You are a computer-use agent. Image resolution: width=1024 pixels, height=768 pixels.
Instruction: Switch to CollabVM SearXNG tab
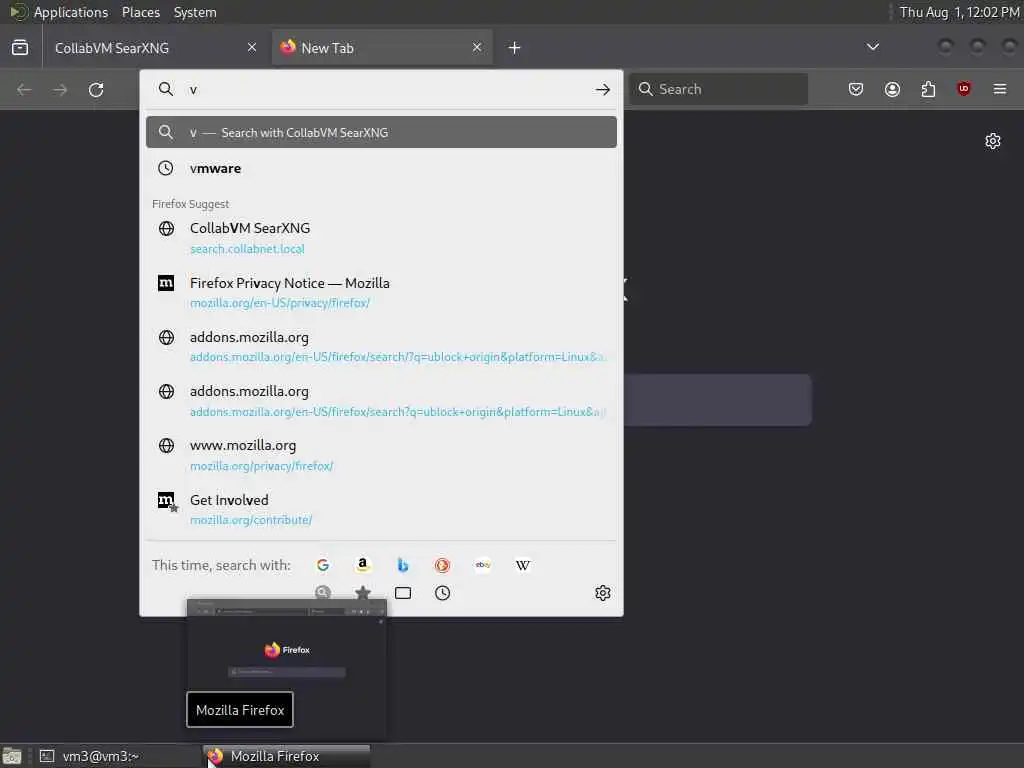(x=155, y=48)
